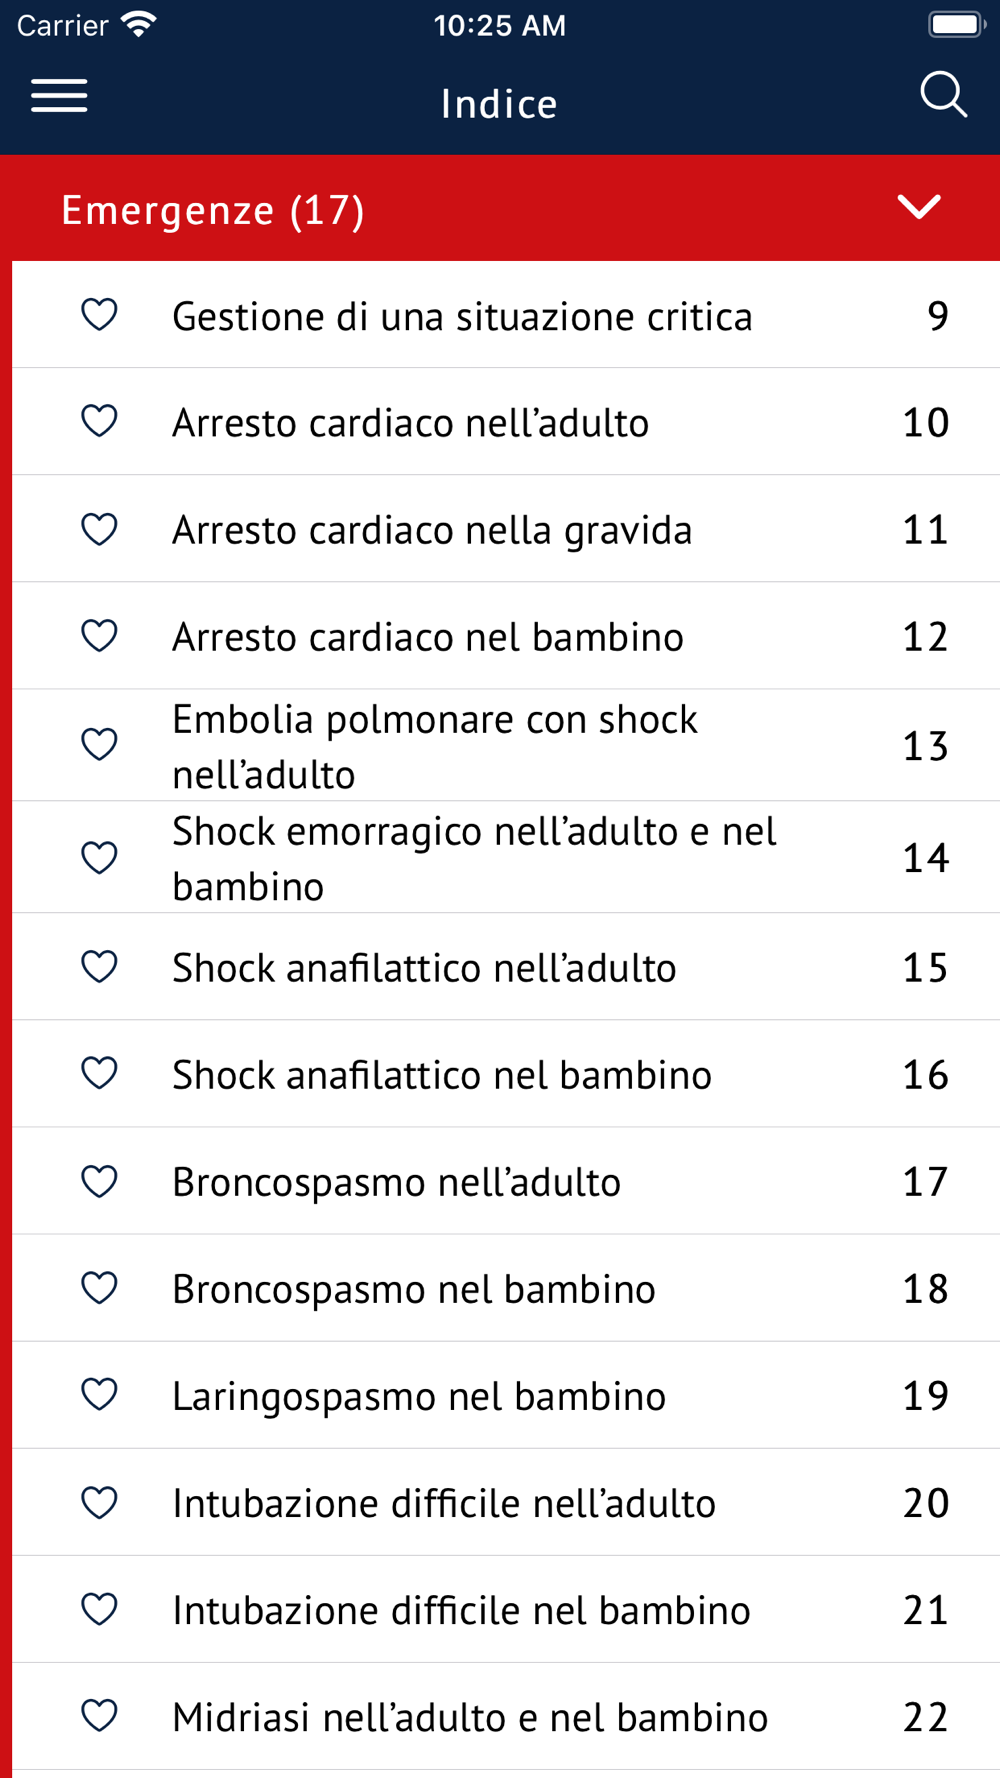The height and width of the screenshot is (1778, 1000).
Task: Toggle heart for Arresto cardiaco nella gravida
Action: [x=99, y=529]
